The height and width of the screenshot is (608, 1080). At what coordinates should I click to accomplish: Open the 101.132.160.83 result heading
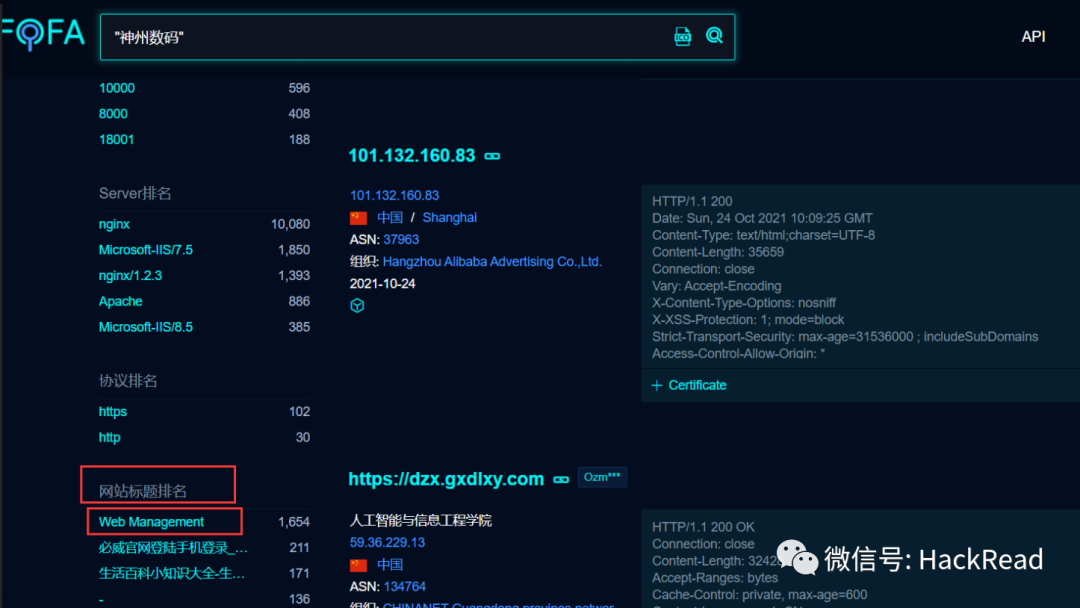pos(412,156)
